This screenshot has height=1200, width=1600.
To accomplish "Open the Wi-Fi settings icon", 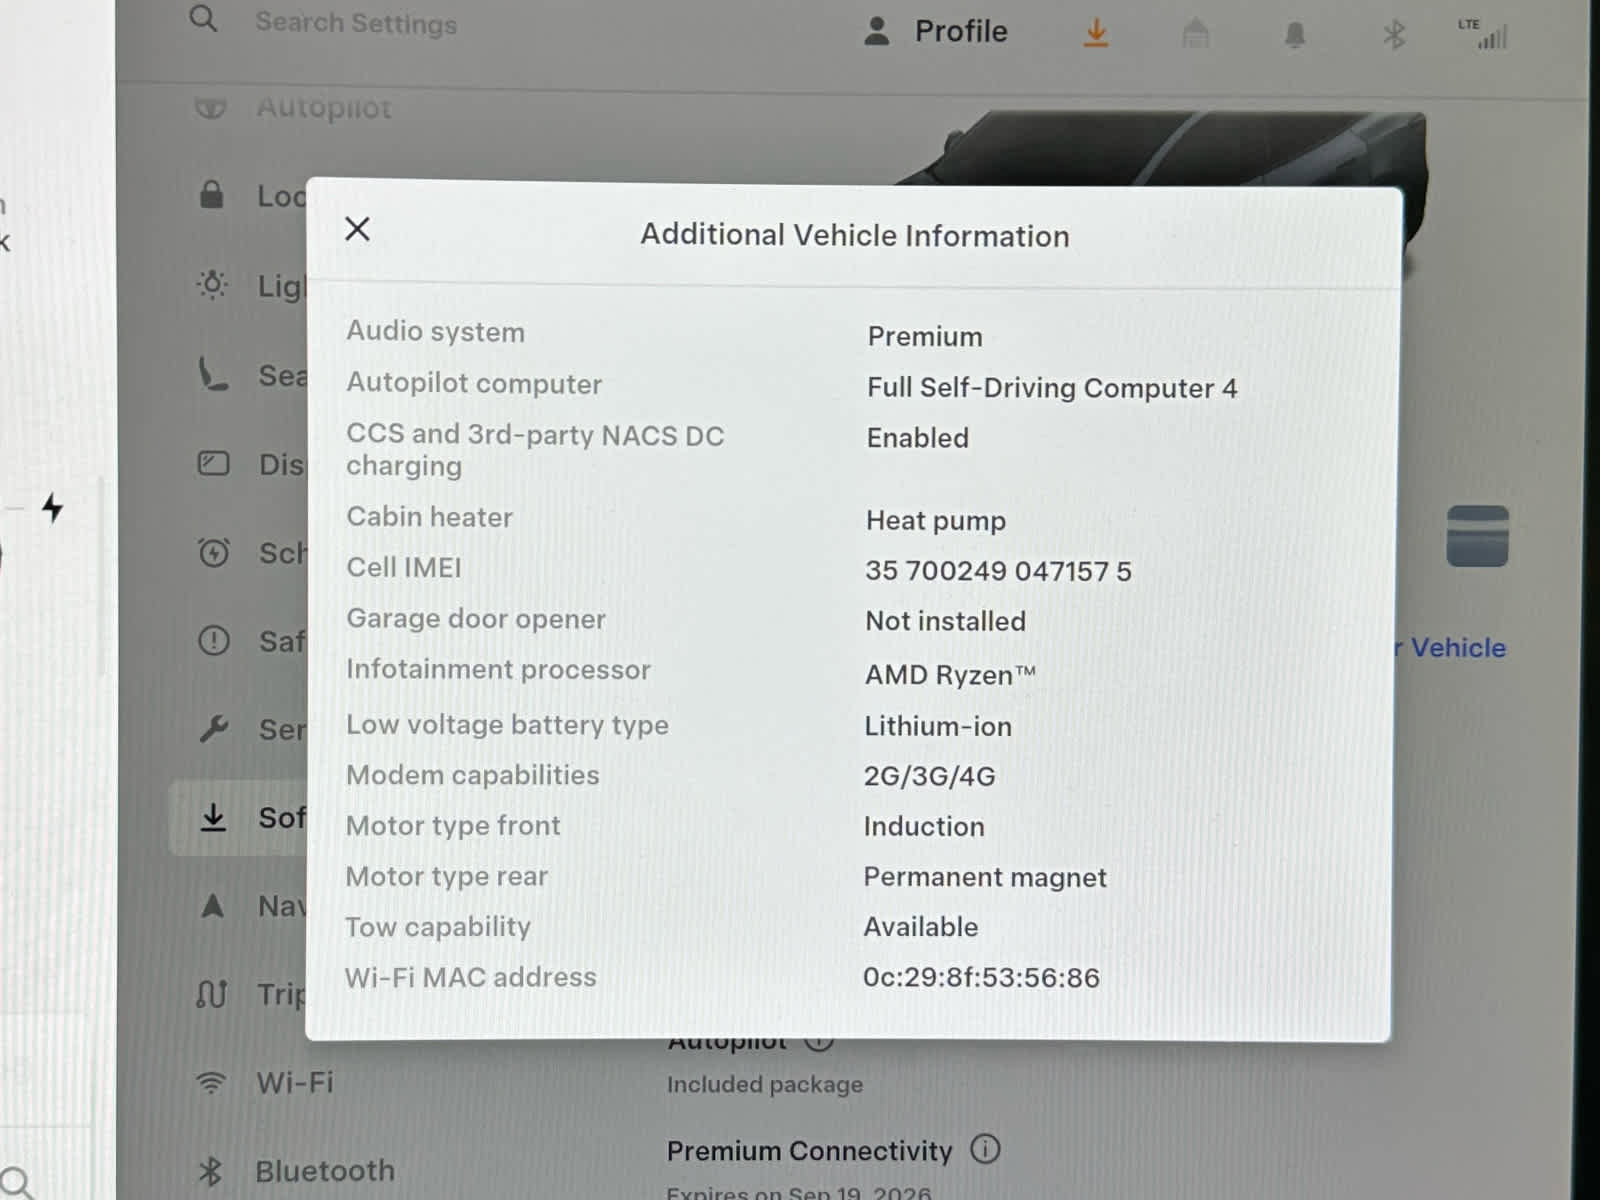I will (212, 1082).
